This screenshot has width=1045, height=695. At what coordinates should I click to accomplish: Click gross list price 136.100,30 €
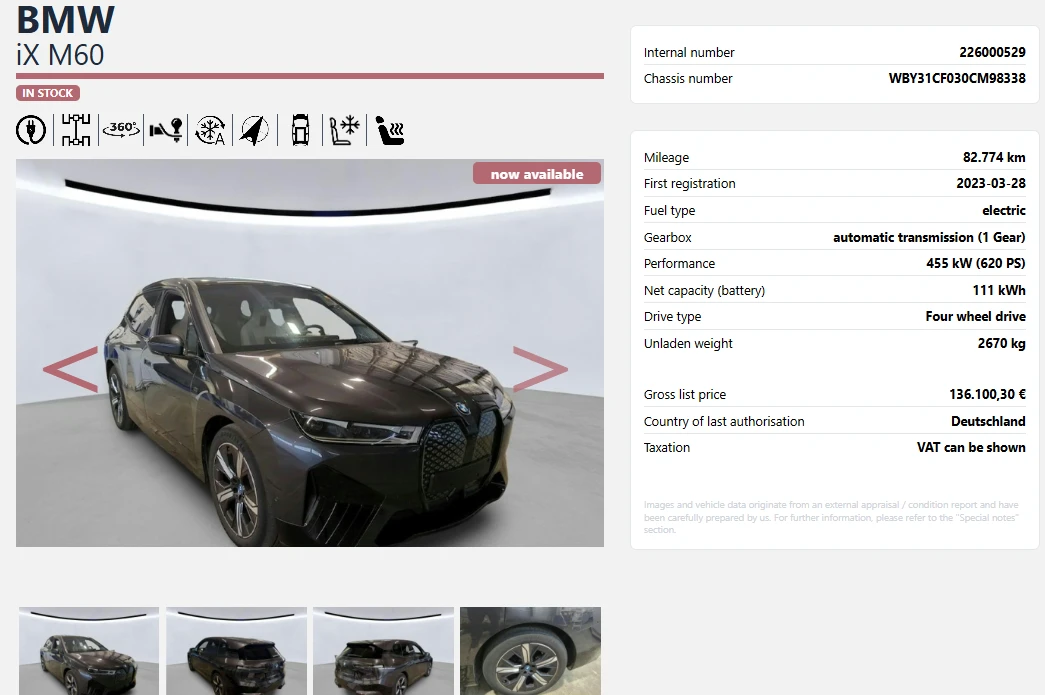(x=988, y=394)
